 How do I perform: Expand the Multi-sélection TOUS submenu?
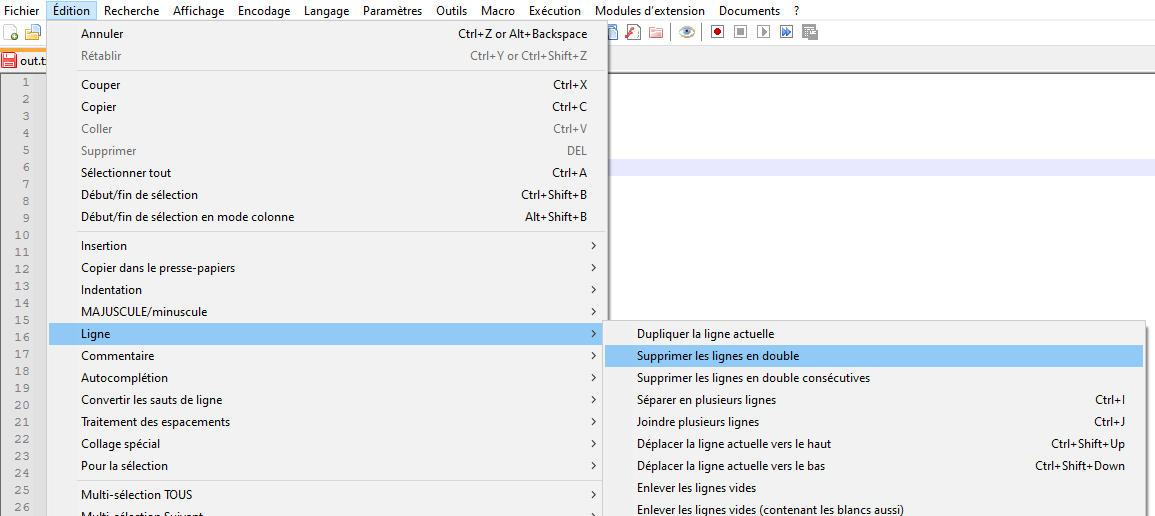point(328,495)
